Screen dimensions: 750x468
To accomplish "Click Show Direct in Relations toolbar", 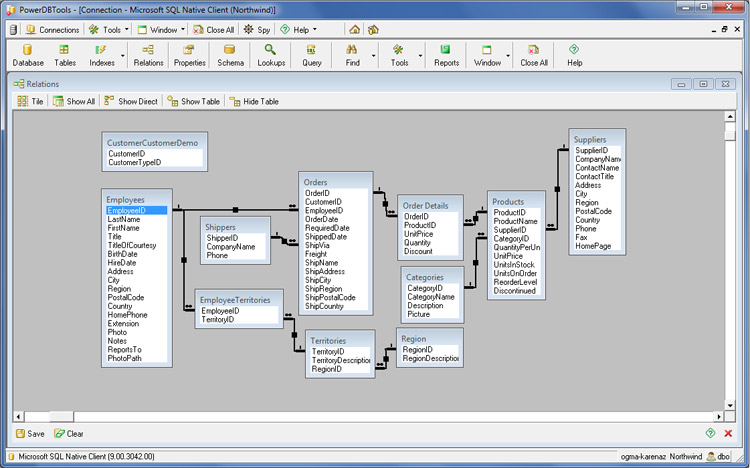I will click(x=130, y=101).
